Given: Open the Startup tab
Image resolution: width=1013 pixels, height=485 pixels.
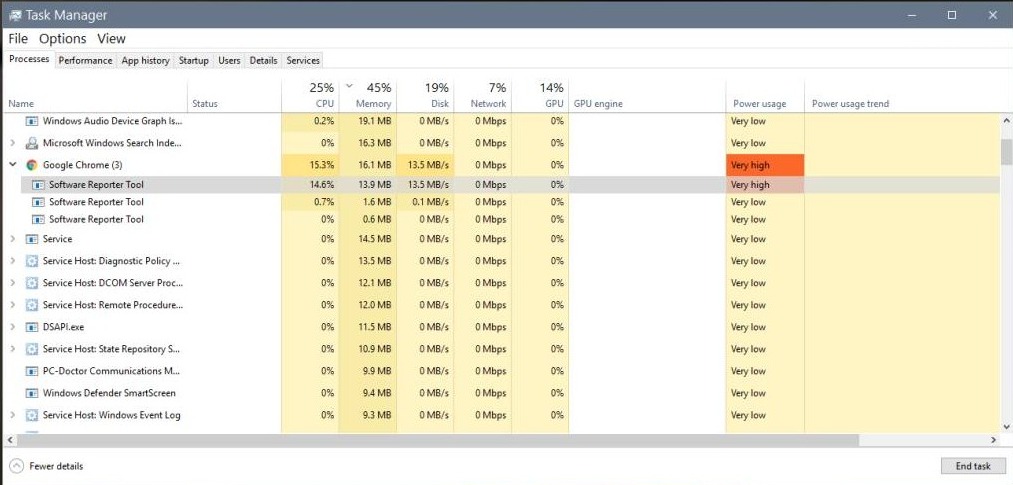Looking at the screenshot, I should click(193, 61).
